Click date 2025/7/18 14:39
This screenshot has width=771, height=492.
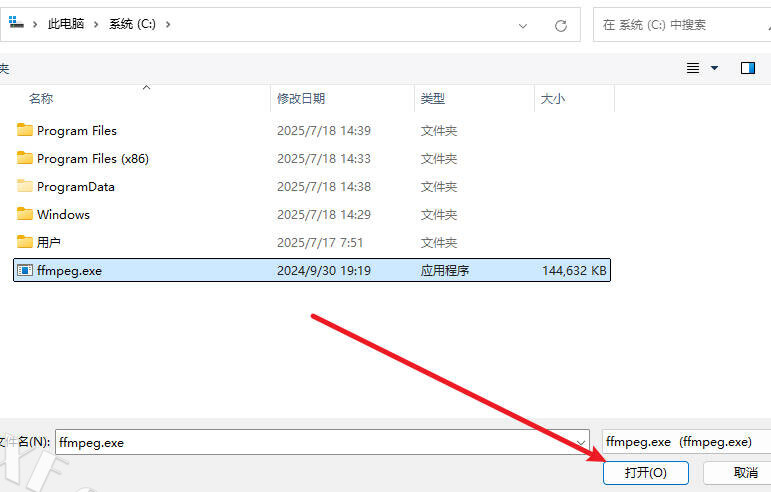click(x=324, y=130)
